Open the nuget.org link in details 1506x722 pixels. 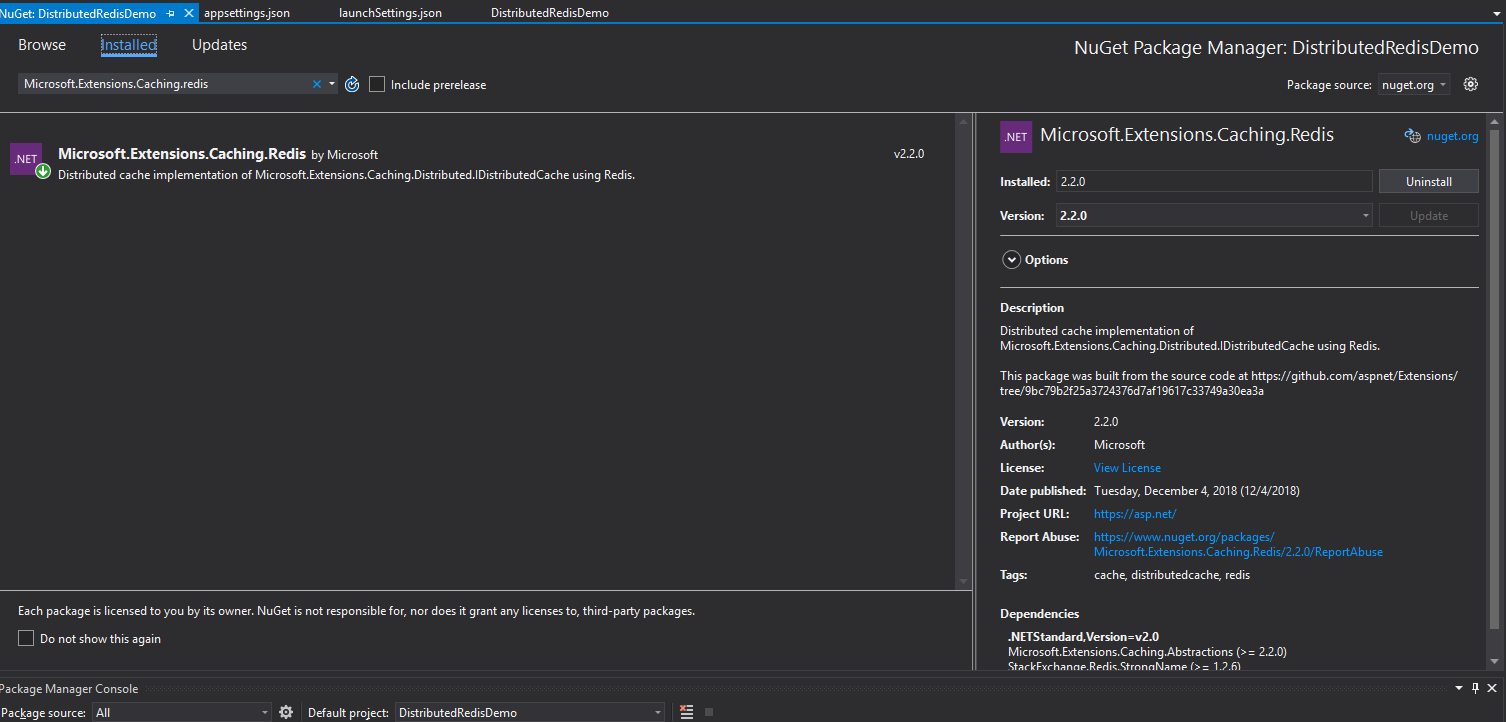1452,136
